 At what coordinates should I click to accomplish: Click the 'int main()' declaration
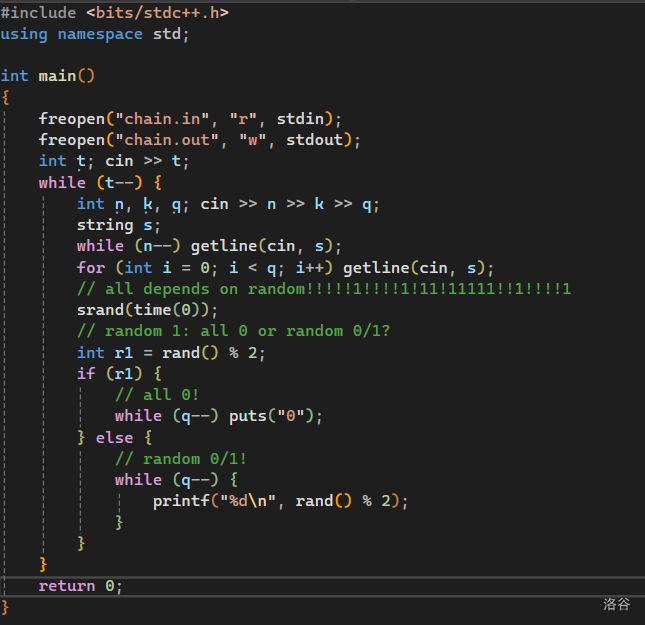tap(47, 76)
